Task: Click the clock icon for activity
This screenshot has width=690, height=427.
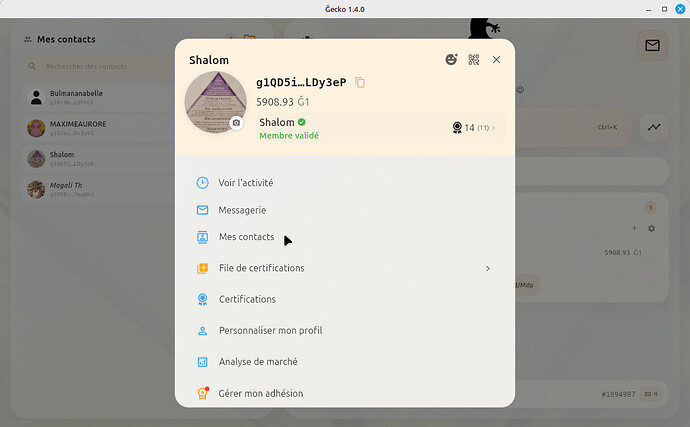Action: 202,183
